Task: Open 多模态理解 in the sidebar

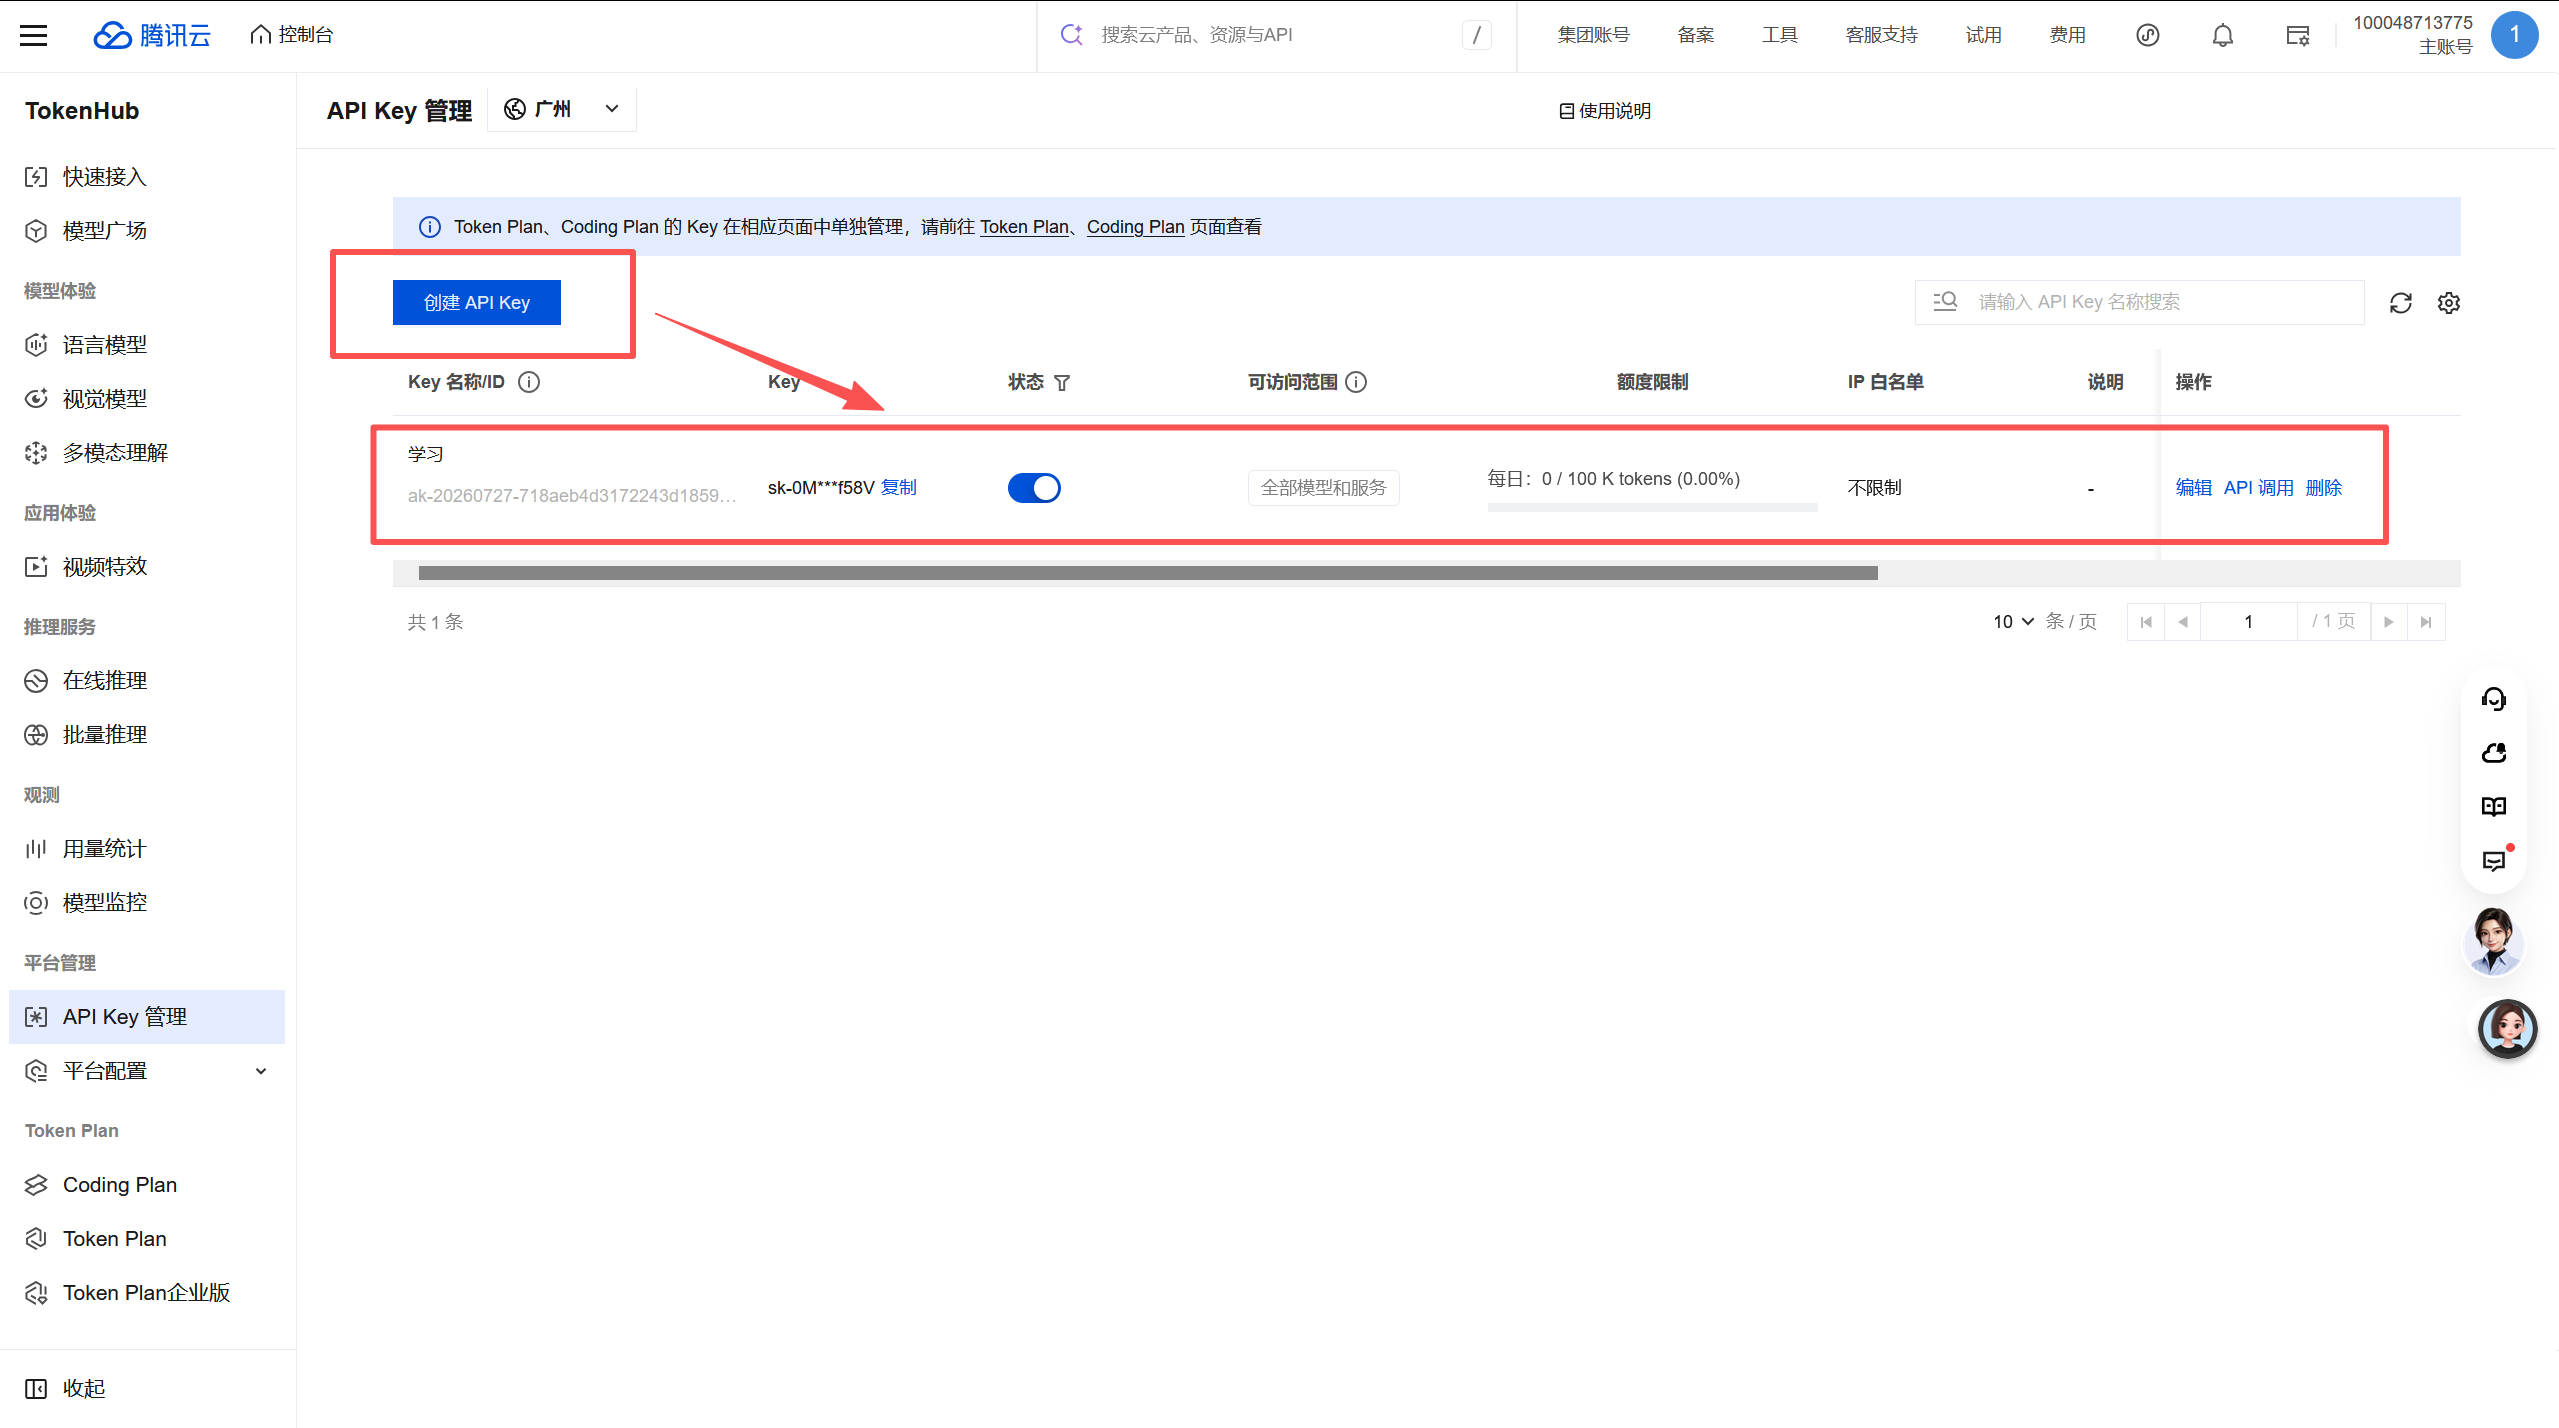Action: (147, 453)
